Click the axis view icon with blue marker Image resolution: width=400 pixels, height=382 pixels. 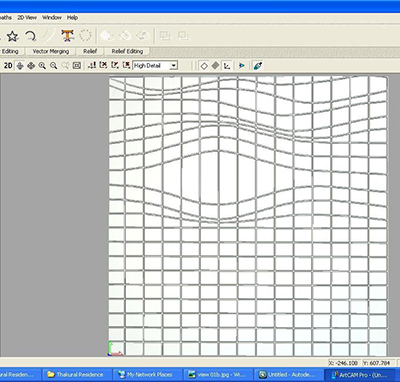coord(92,65)
